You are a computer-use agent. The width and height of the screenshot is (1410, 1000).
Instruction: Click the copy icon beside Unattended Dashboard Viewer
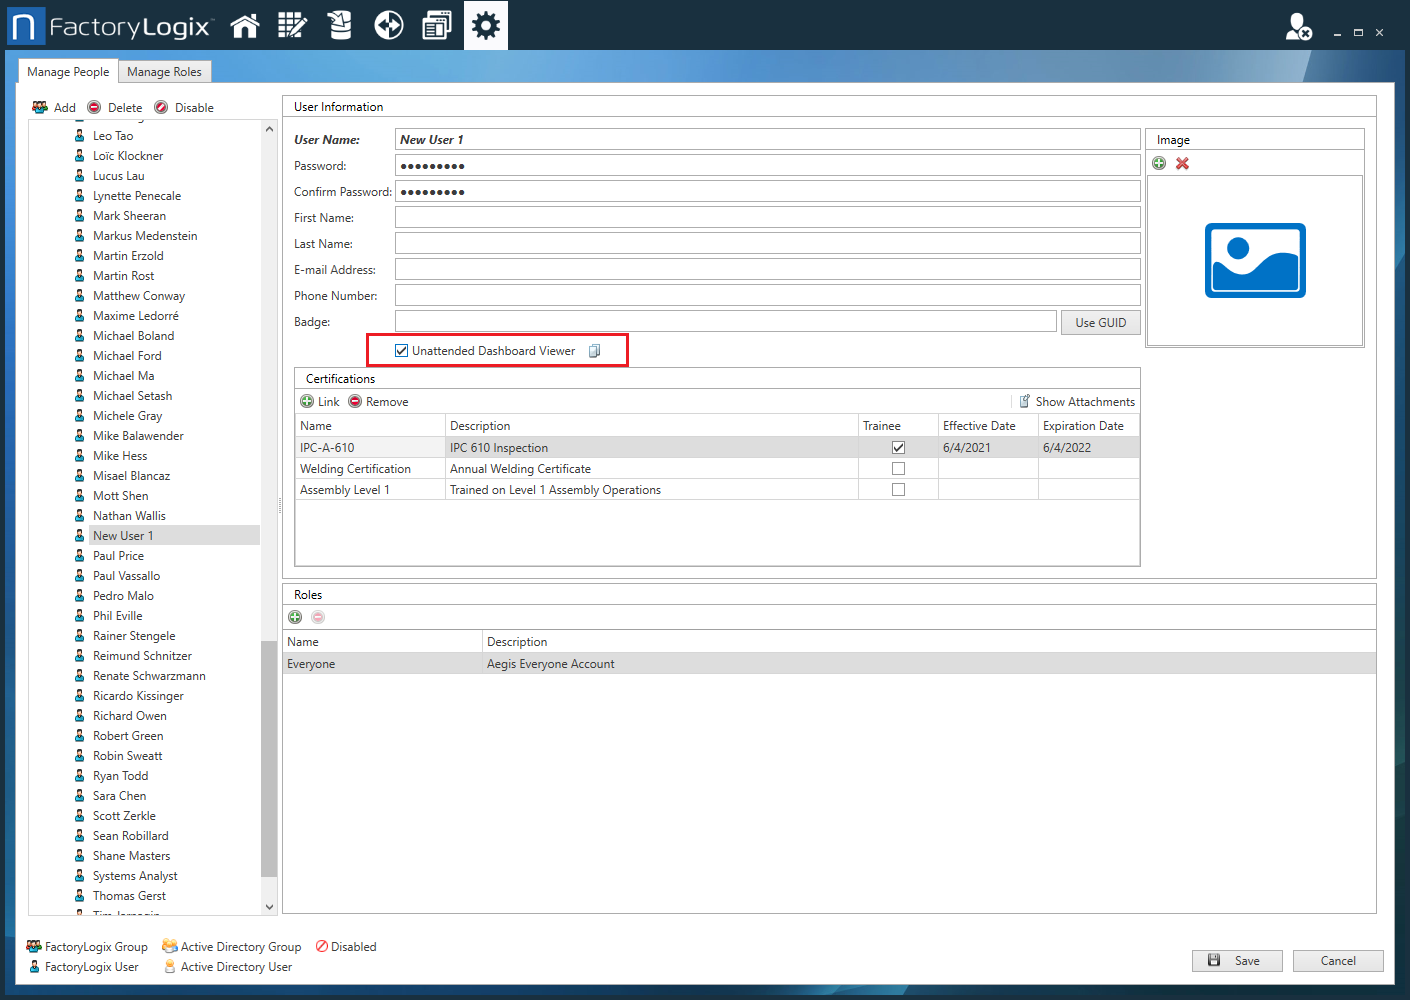594,351
